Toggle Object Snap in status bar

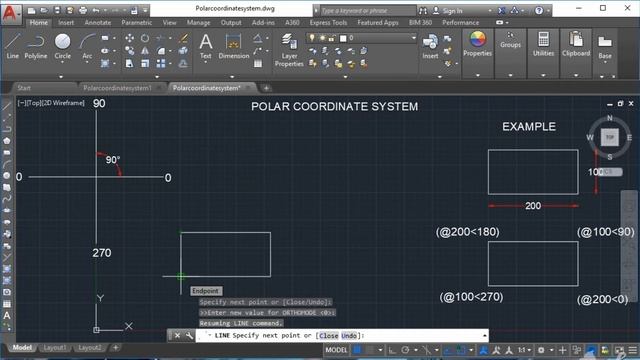click(461, 350)
